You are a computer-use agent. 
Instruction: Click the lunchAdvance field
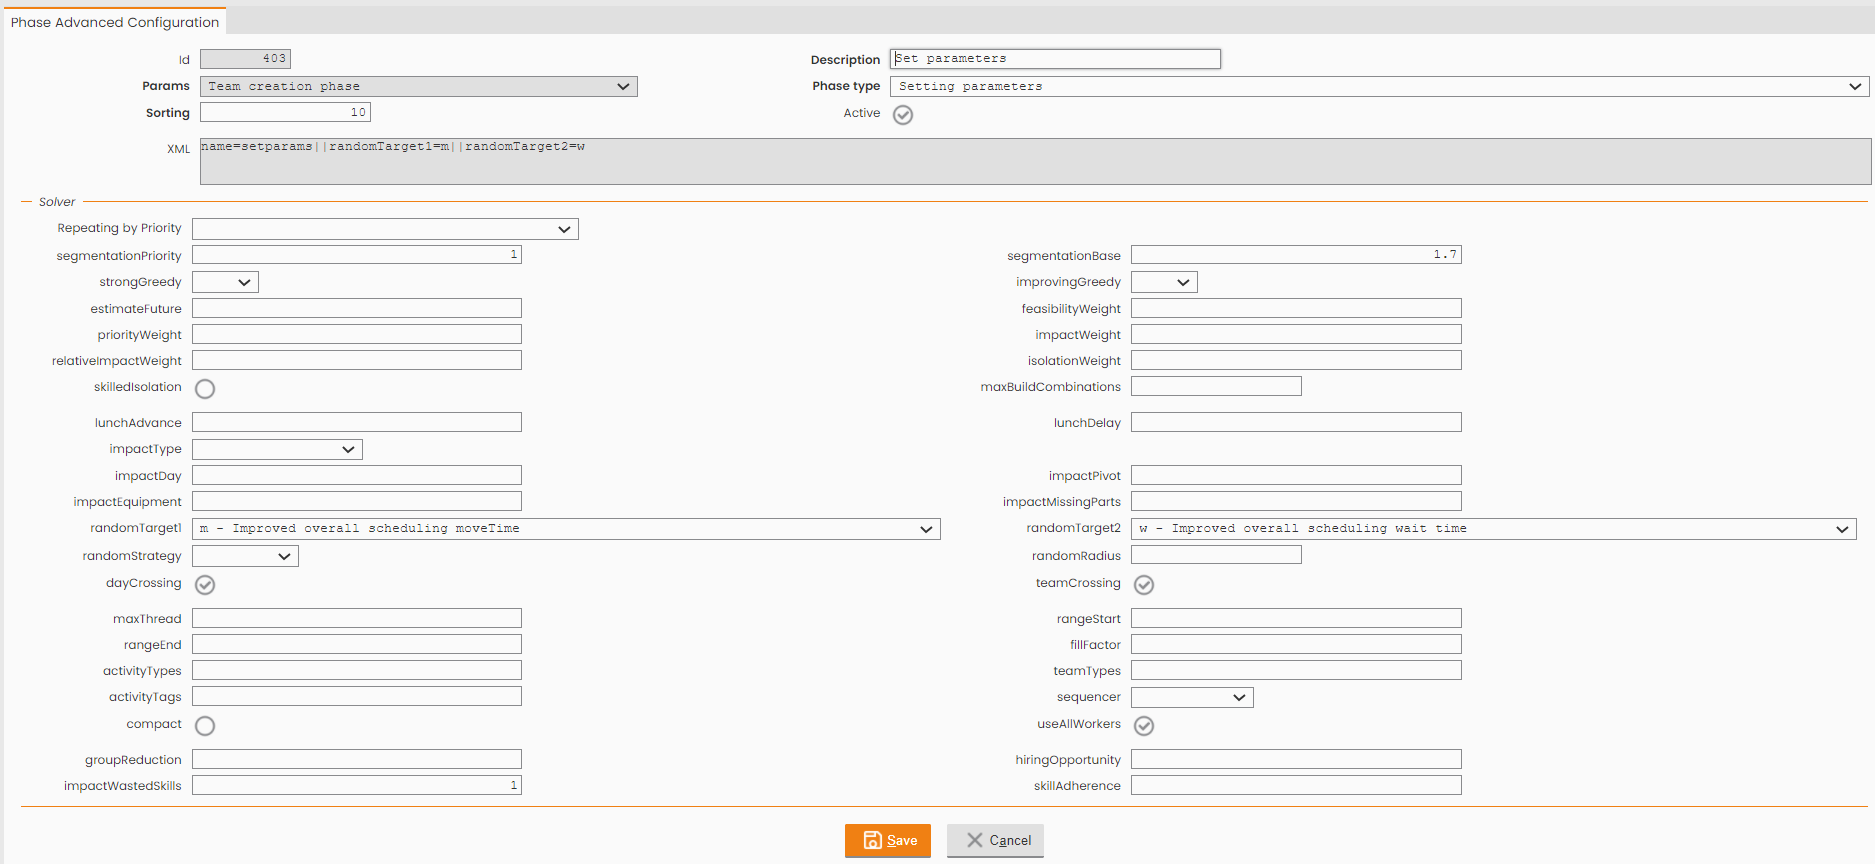tap(357, 422)
